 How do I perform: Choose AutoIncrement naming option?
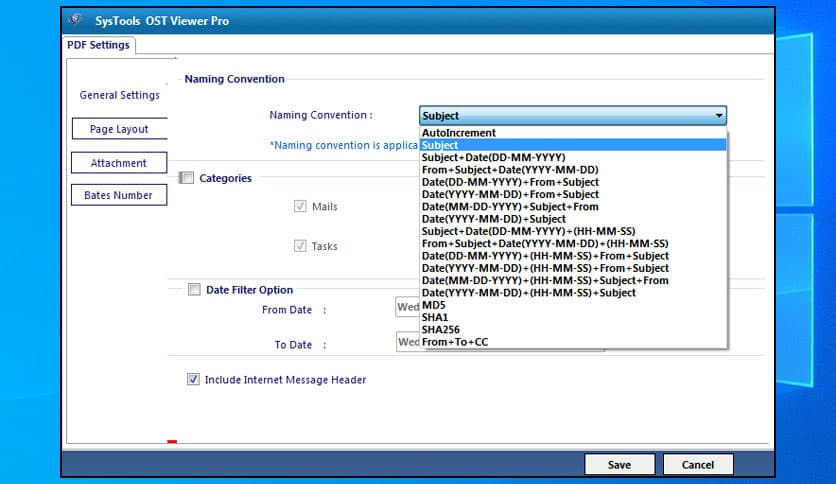point(573,133)
